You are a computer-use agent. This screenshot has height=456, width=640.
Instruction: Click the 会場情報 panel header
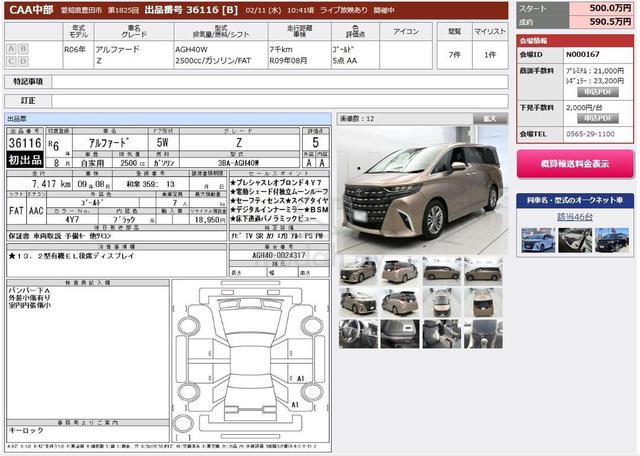tap(575, 41)
